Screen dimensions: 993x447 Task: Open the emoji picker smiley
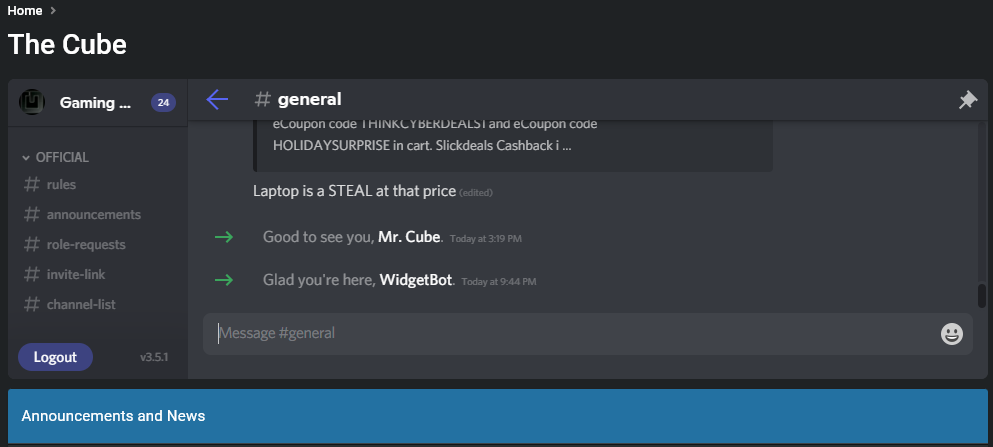tap(952, 334)
